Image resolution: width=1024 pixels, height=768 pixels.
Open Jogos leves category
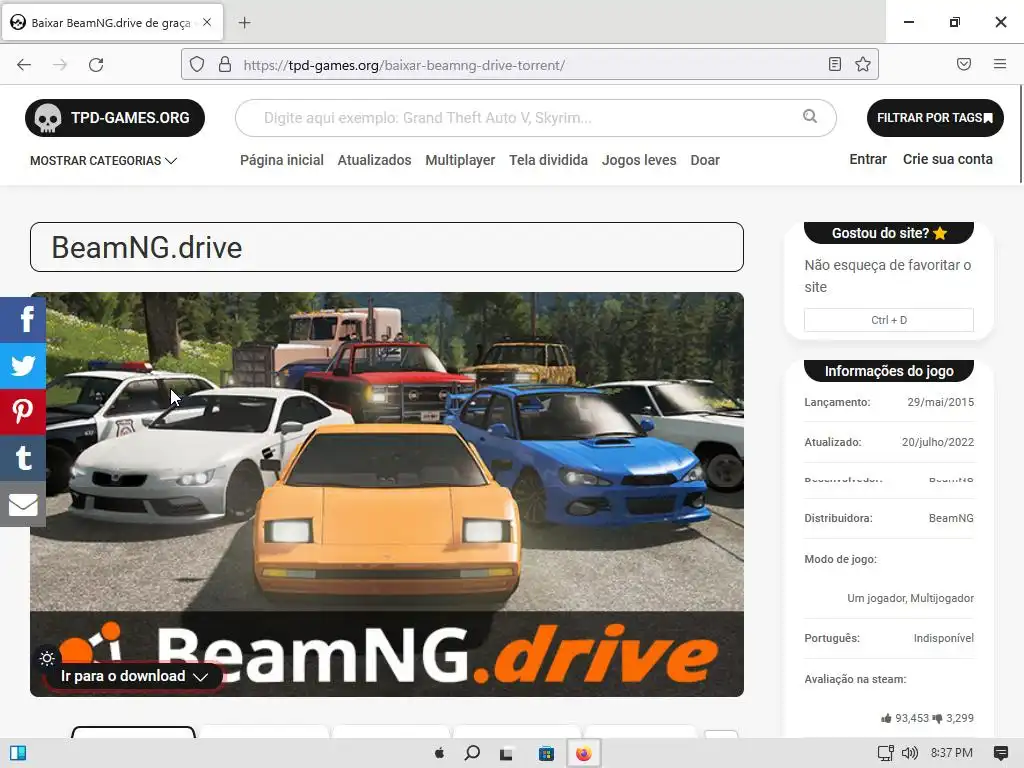click(x=639, y=160)
